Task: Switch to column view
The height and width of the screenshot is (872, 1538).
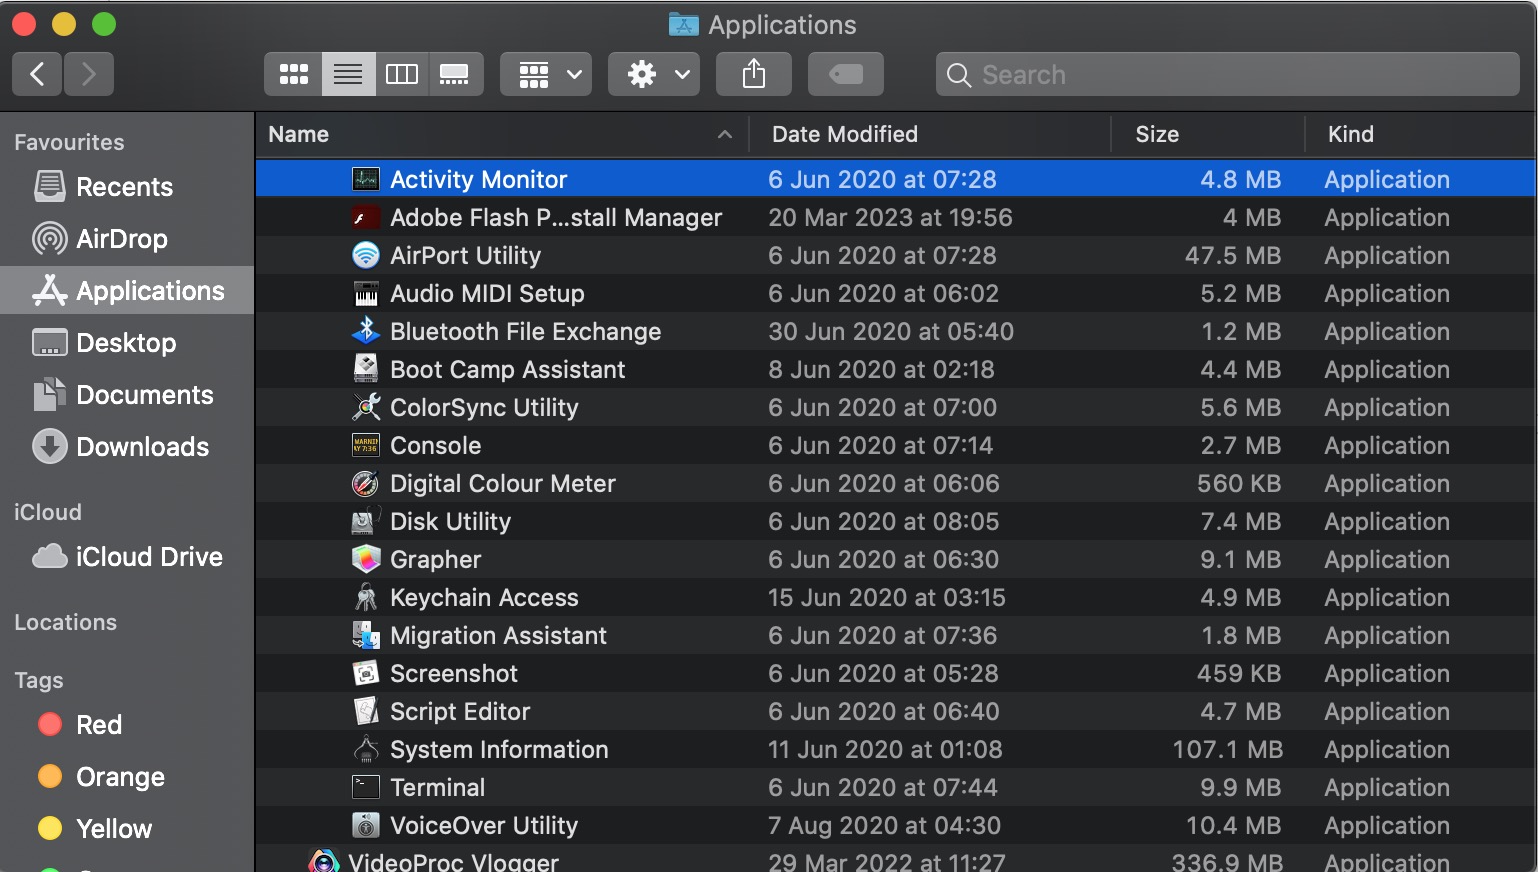Action: pyautogui.click(x=402, y=74)
